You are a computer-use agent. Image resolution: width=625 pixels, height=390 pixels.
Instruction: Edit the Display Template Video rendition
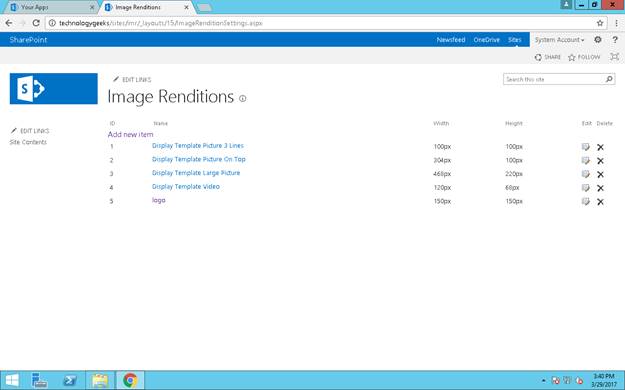pyautogui.click(x=585, y=188)
